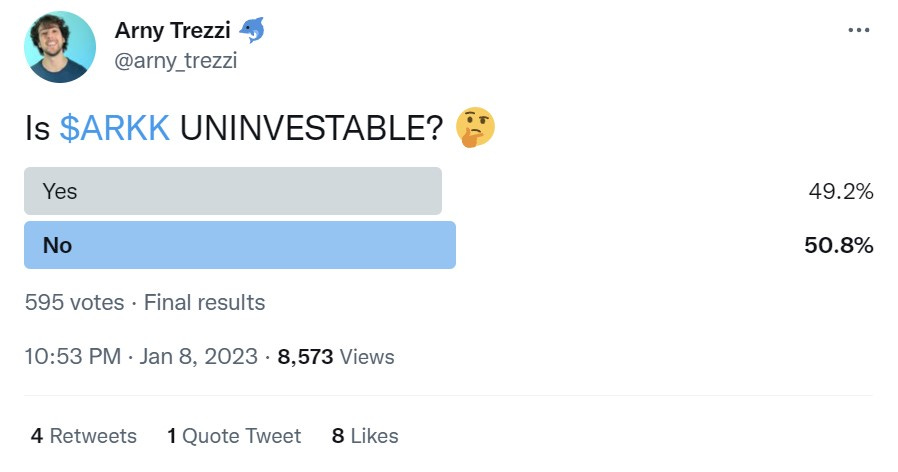Screen dimensions: 898x472
Task: Click the 50.8% poll percentage
Action: 838,245
